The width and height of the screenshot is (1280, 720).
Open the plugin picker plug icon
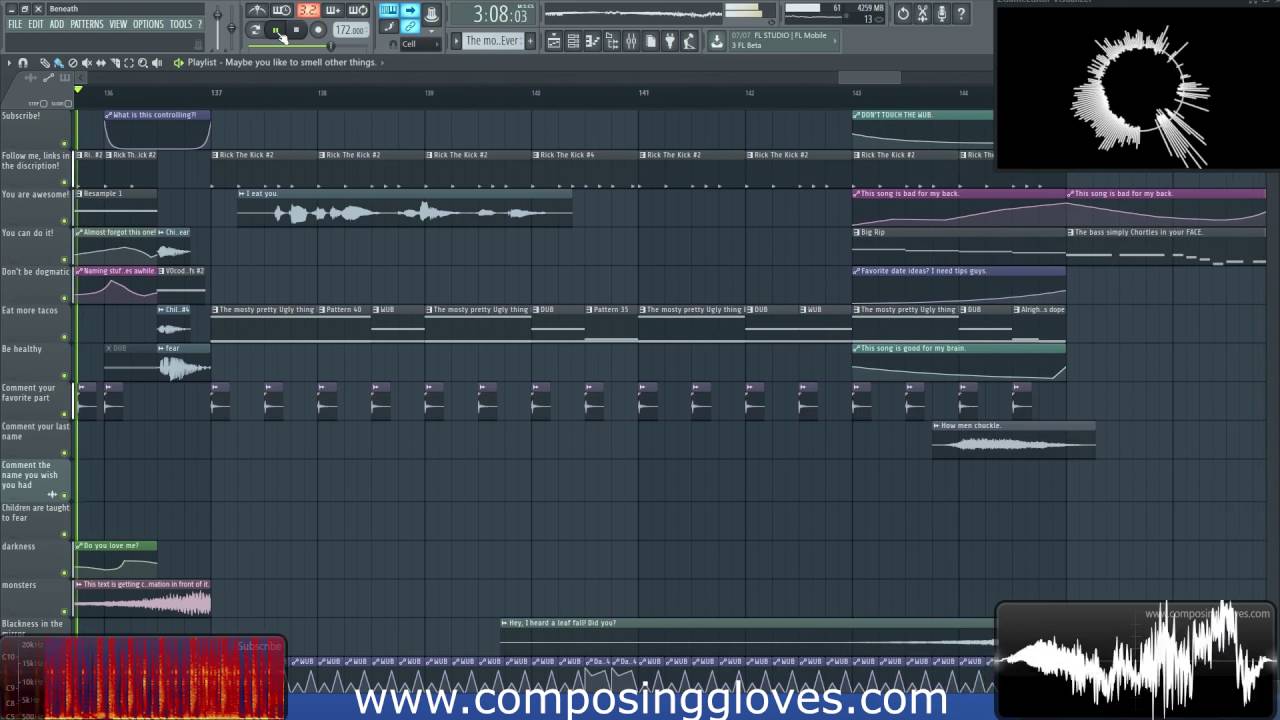(670, 41)
